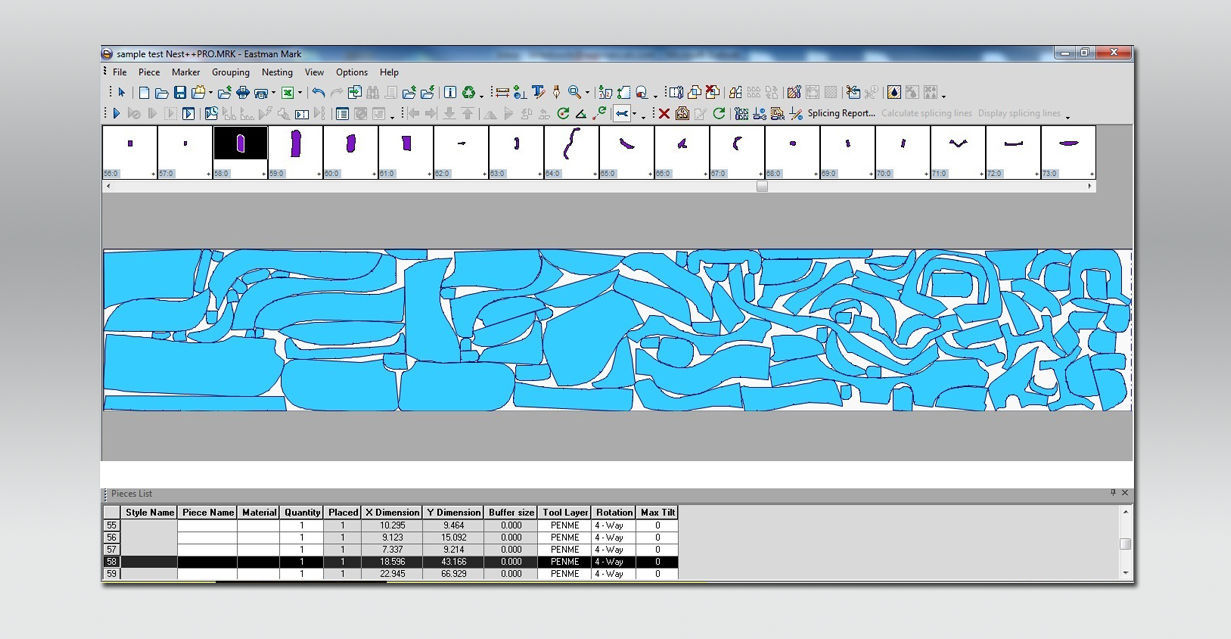Screen dimensions: 1231x639
Task: Delete selection using the red X icon
Action: (664, 113)
